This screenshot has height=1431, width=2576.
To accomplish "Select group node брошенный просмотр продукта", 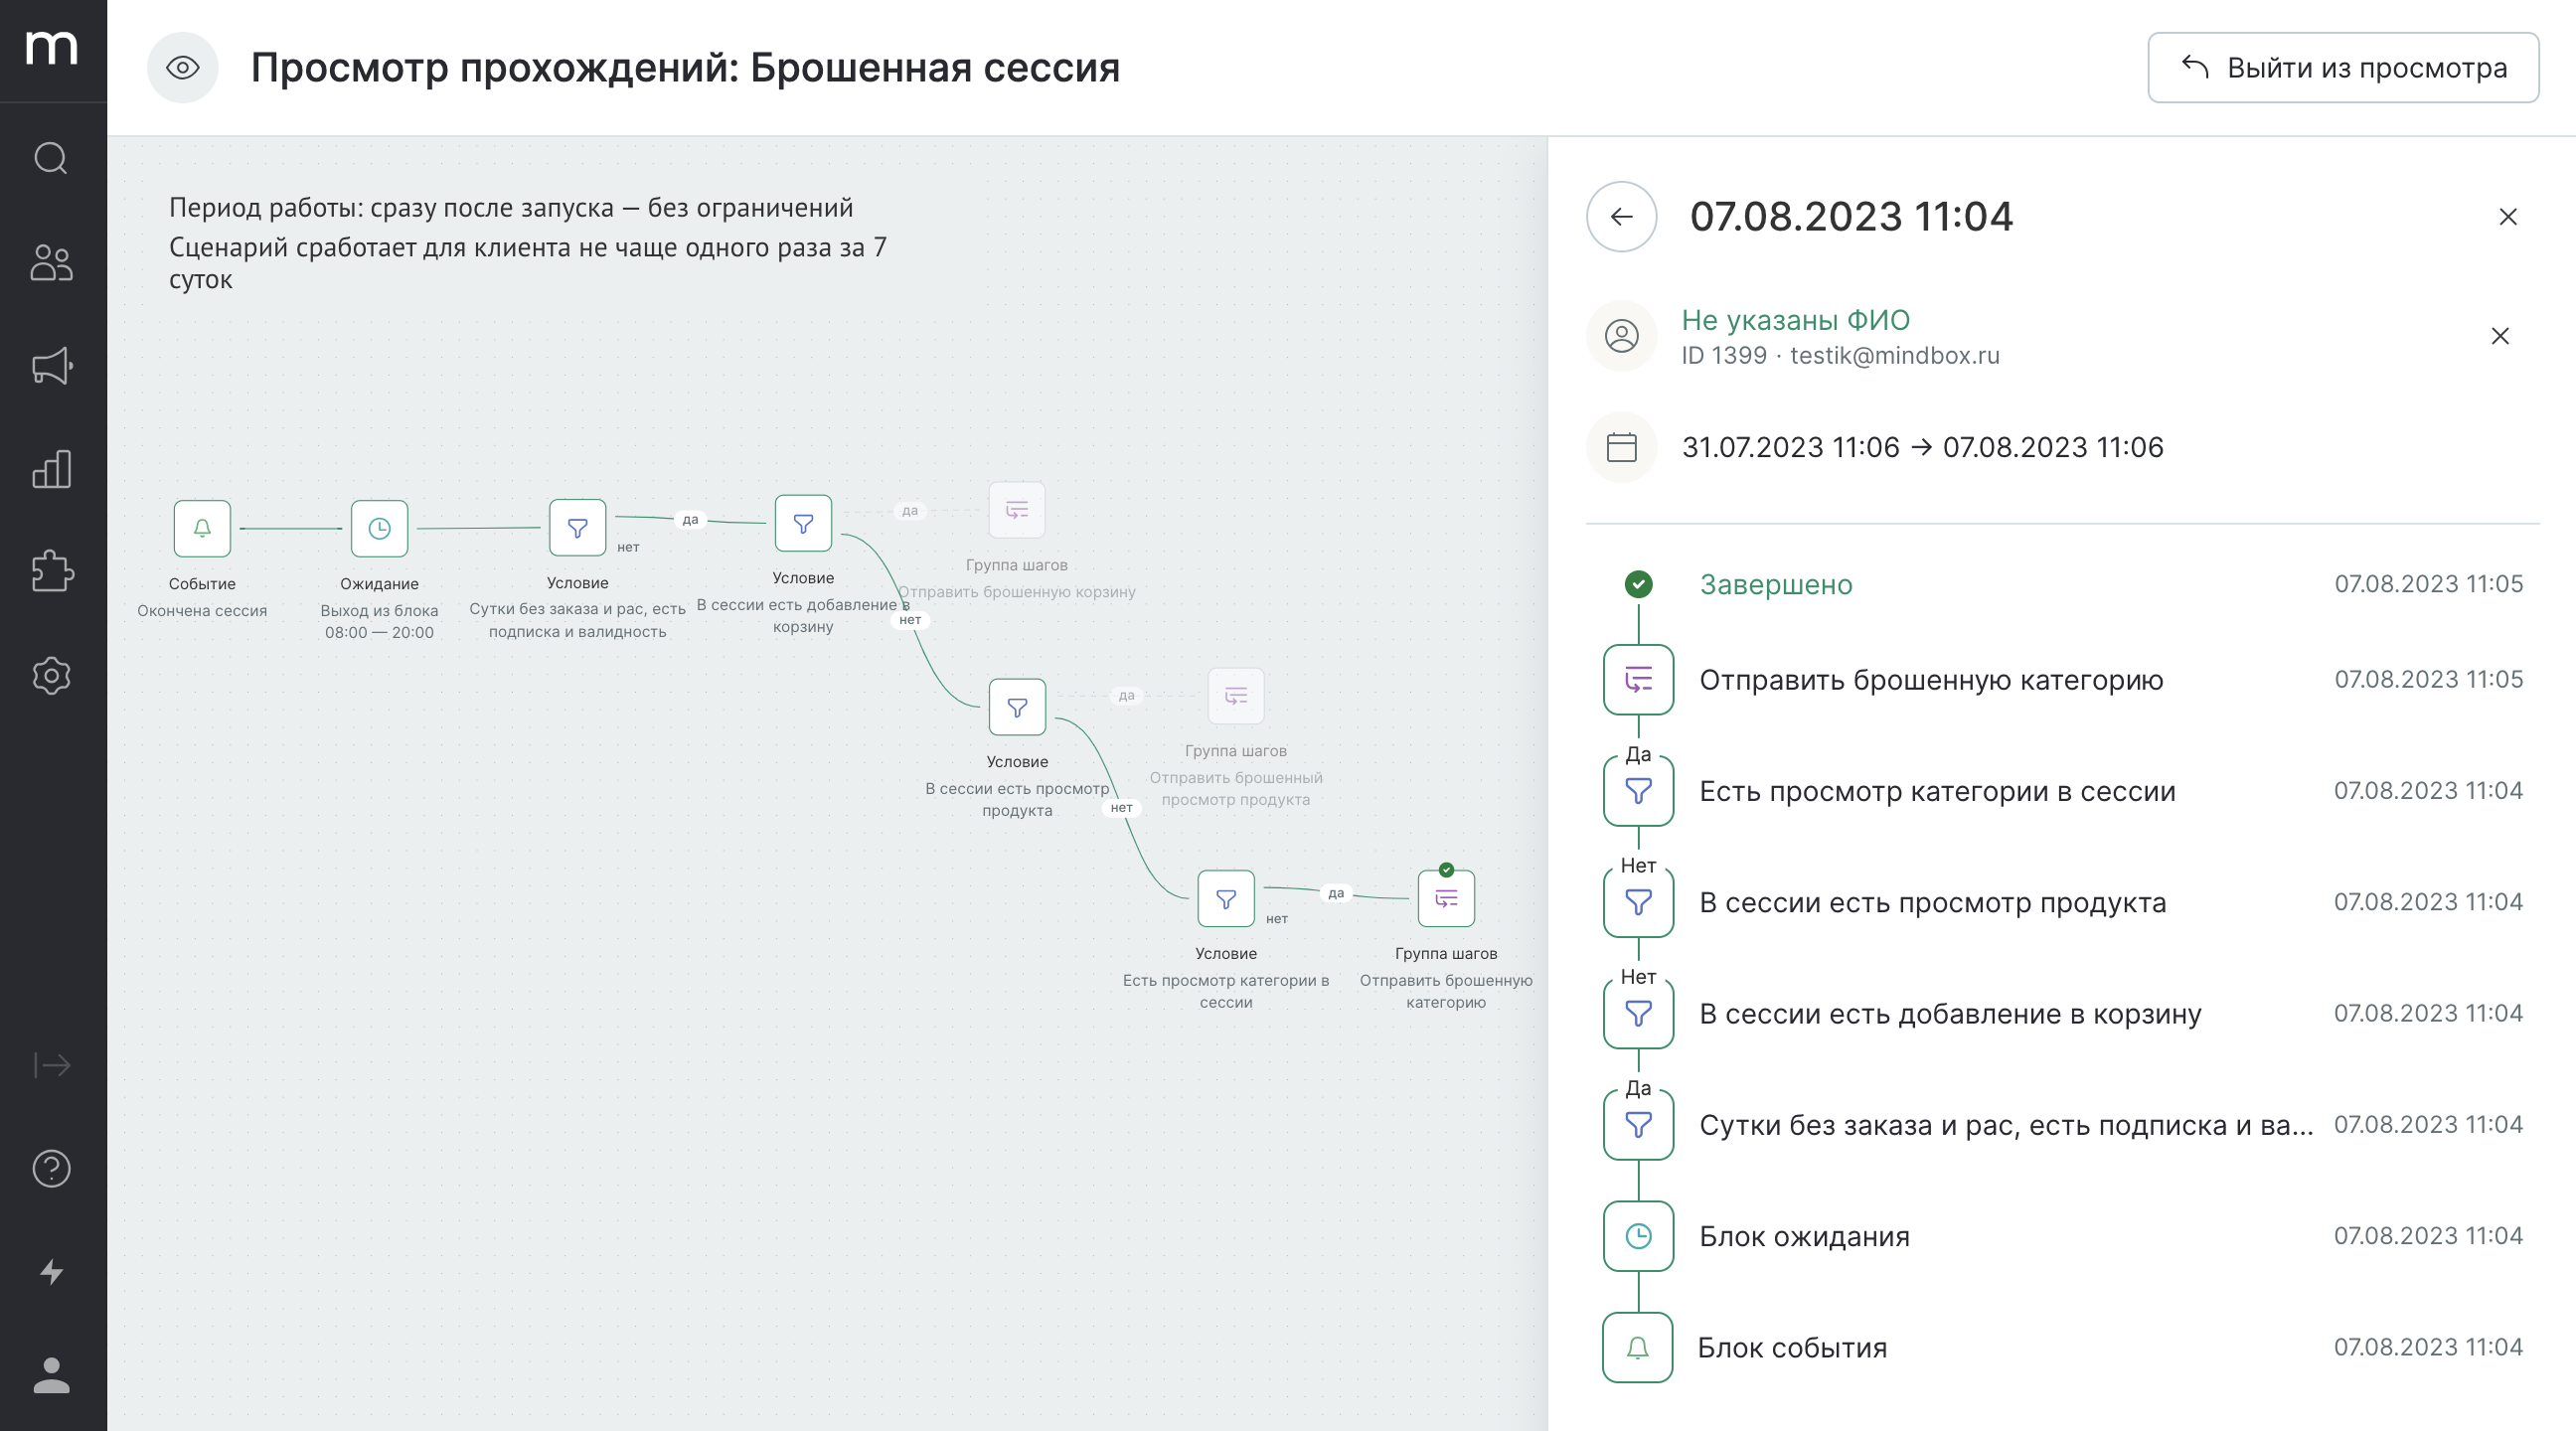I will 1236,695.
